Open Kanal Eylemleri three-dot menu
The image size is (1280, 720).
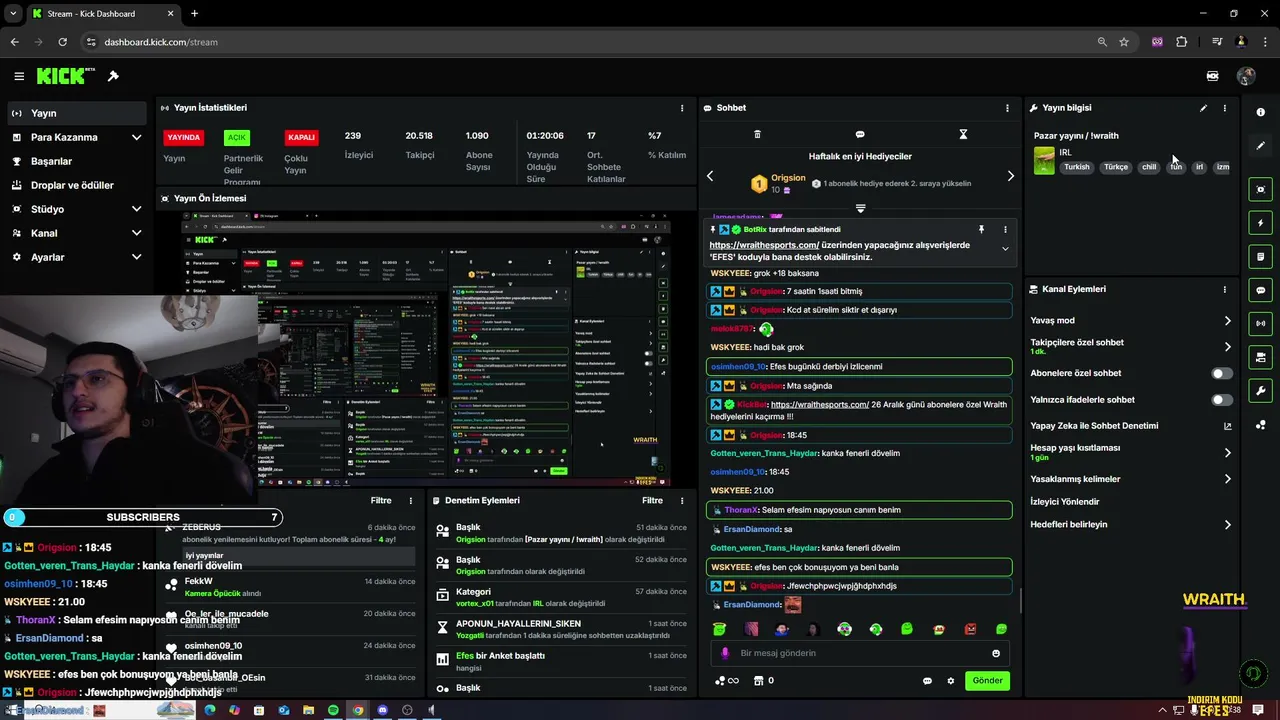pos(1225,289)
